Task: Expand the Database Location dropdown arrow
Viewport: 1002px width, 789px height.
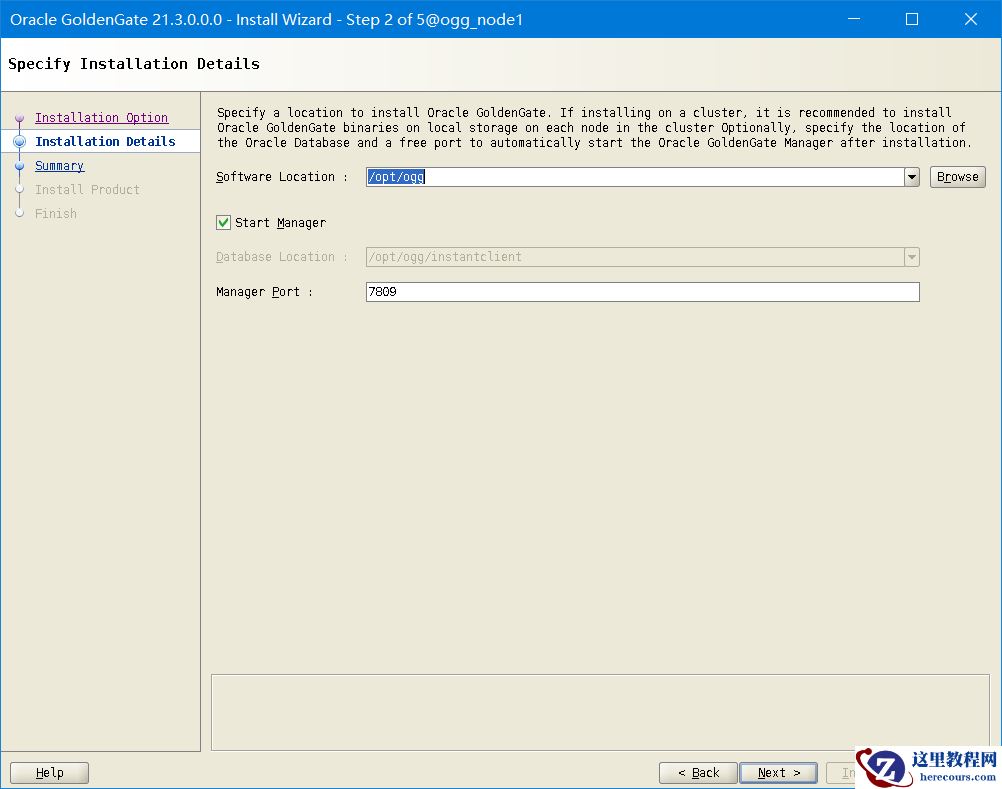Action: [911, 257]
